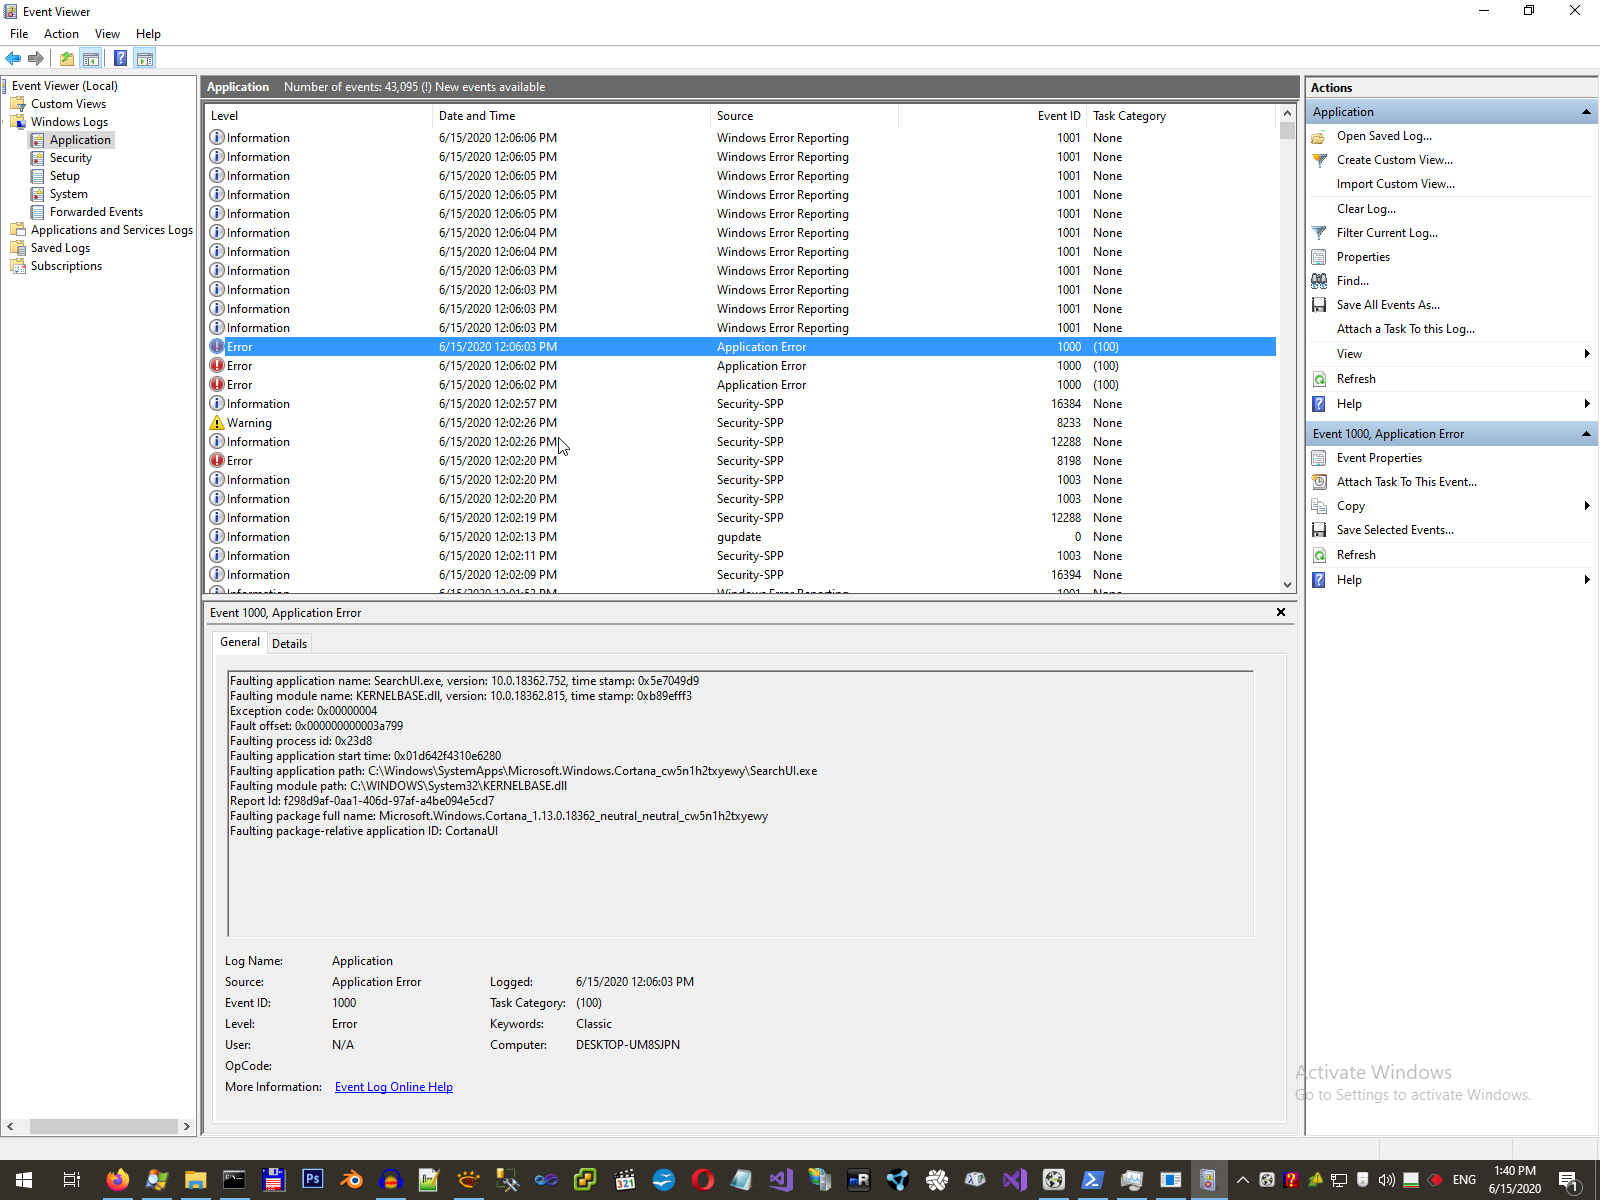
Task: Click Attach Task To This Event icon
Action: coord(1319,482)
